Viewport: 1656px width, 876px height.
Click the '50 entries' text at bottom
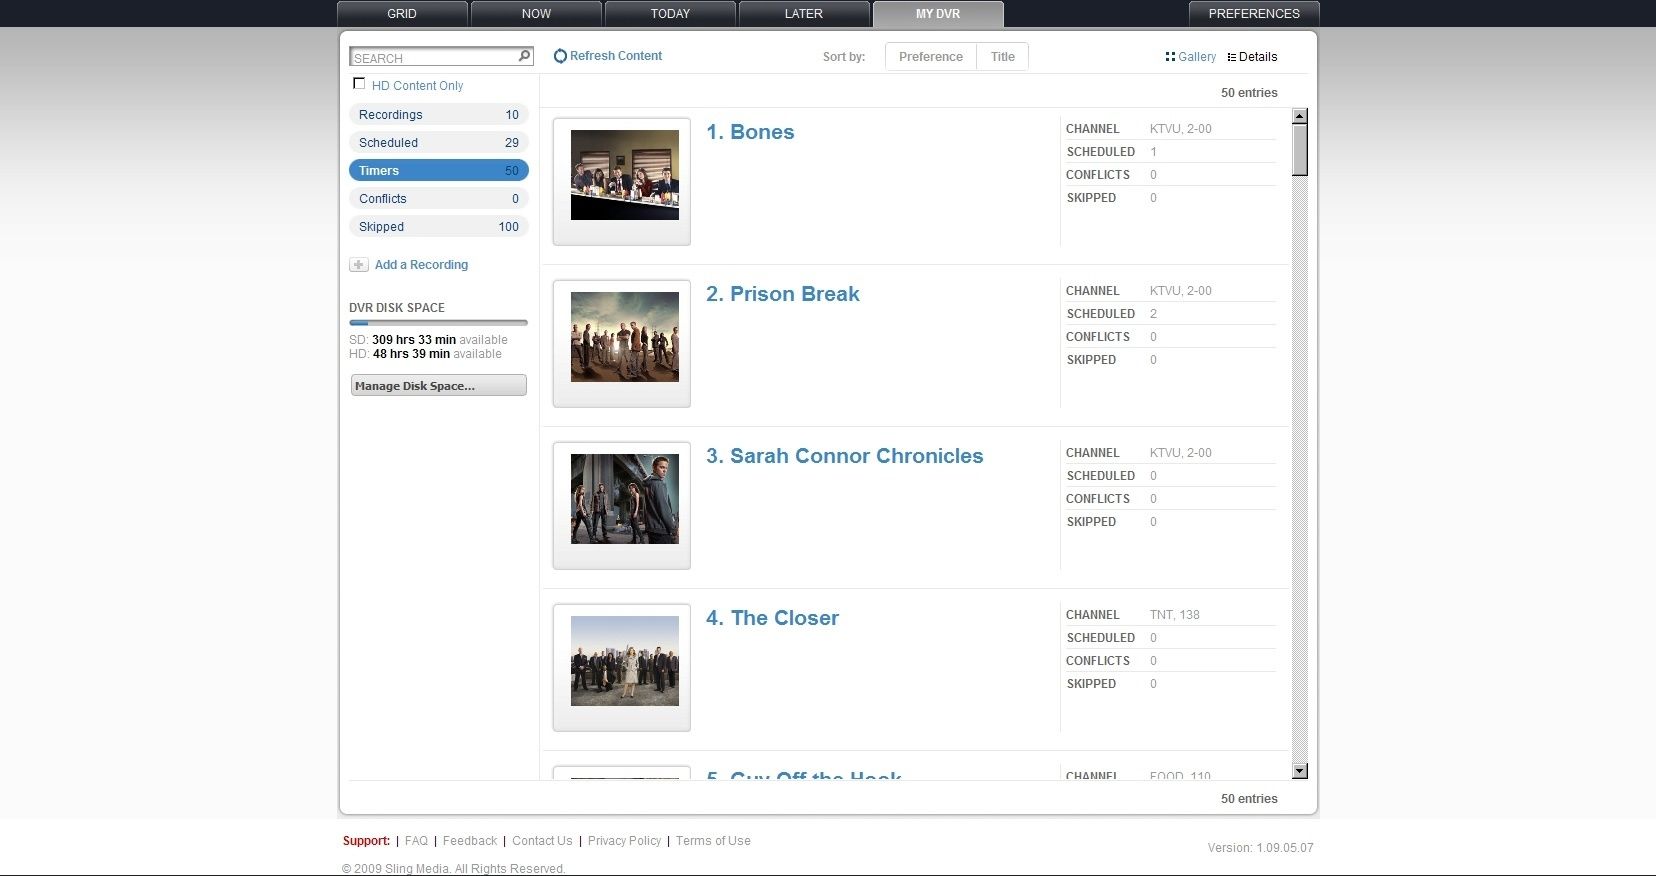(1249, 799)
